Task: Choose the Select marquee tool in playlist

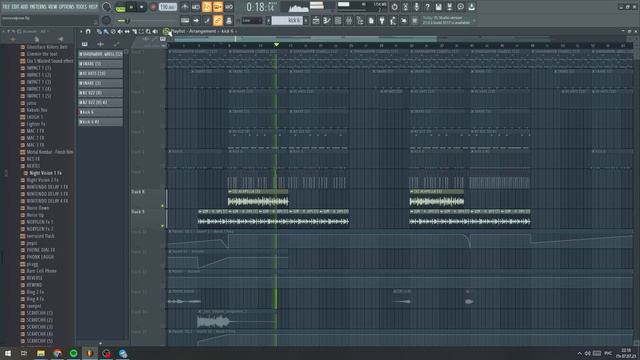Action: pyautogui.click(x=141, y=31)
